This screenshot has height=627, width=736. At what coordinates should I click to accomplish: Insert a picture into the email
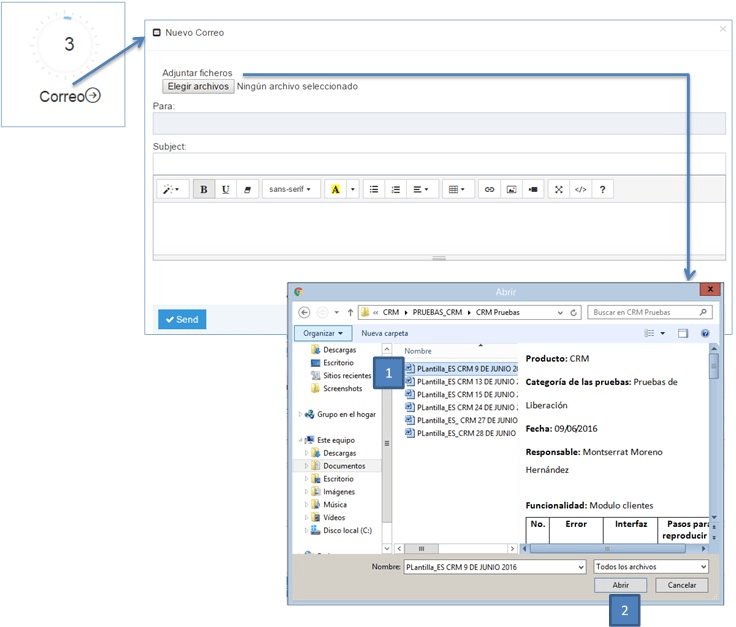pyautogui.click(x=511, y=189)
